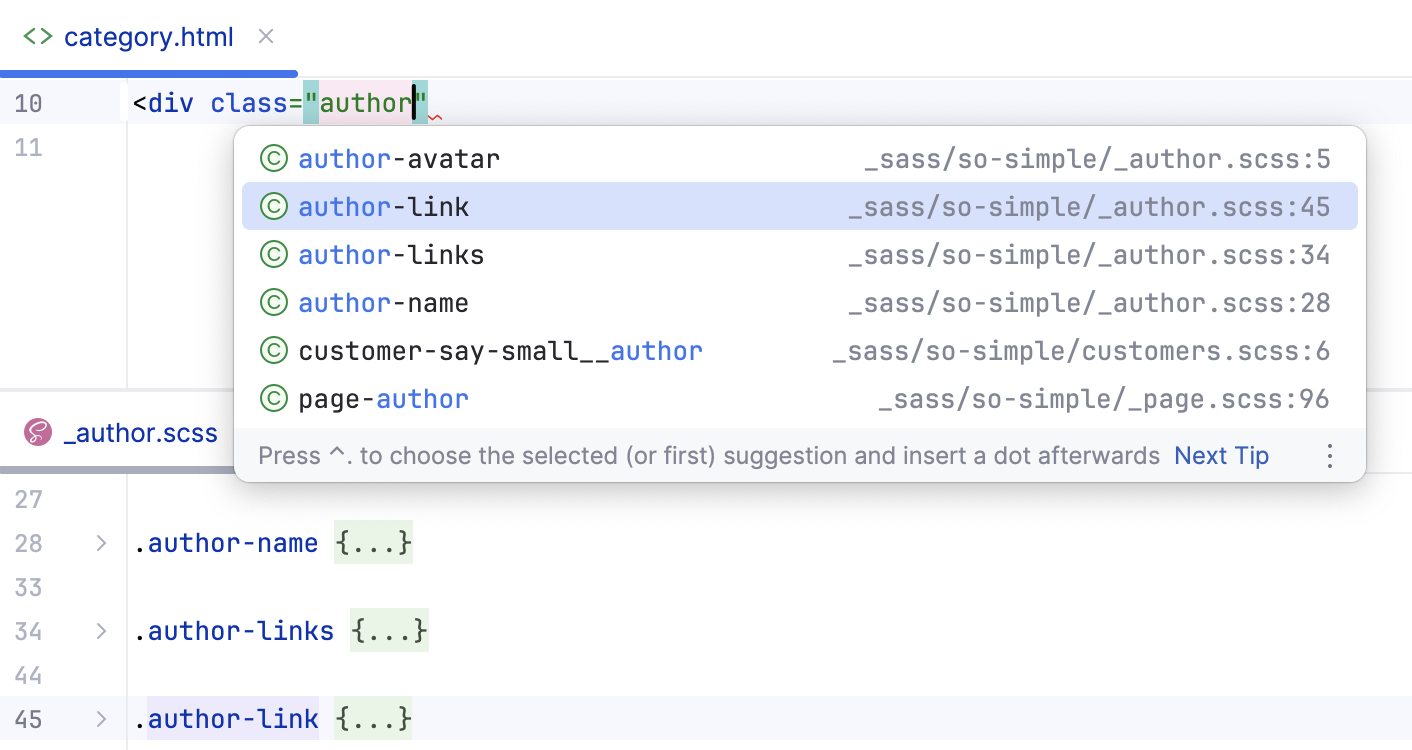Click the HTML file icon on category.html tab
The image size is (1412, 750).
click(40, 36)
